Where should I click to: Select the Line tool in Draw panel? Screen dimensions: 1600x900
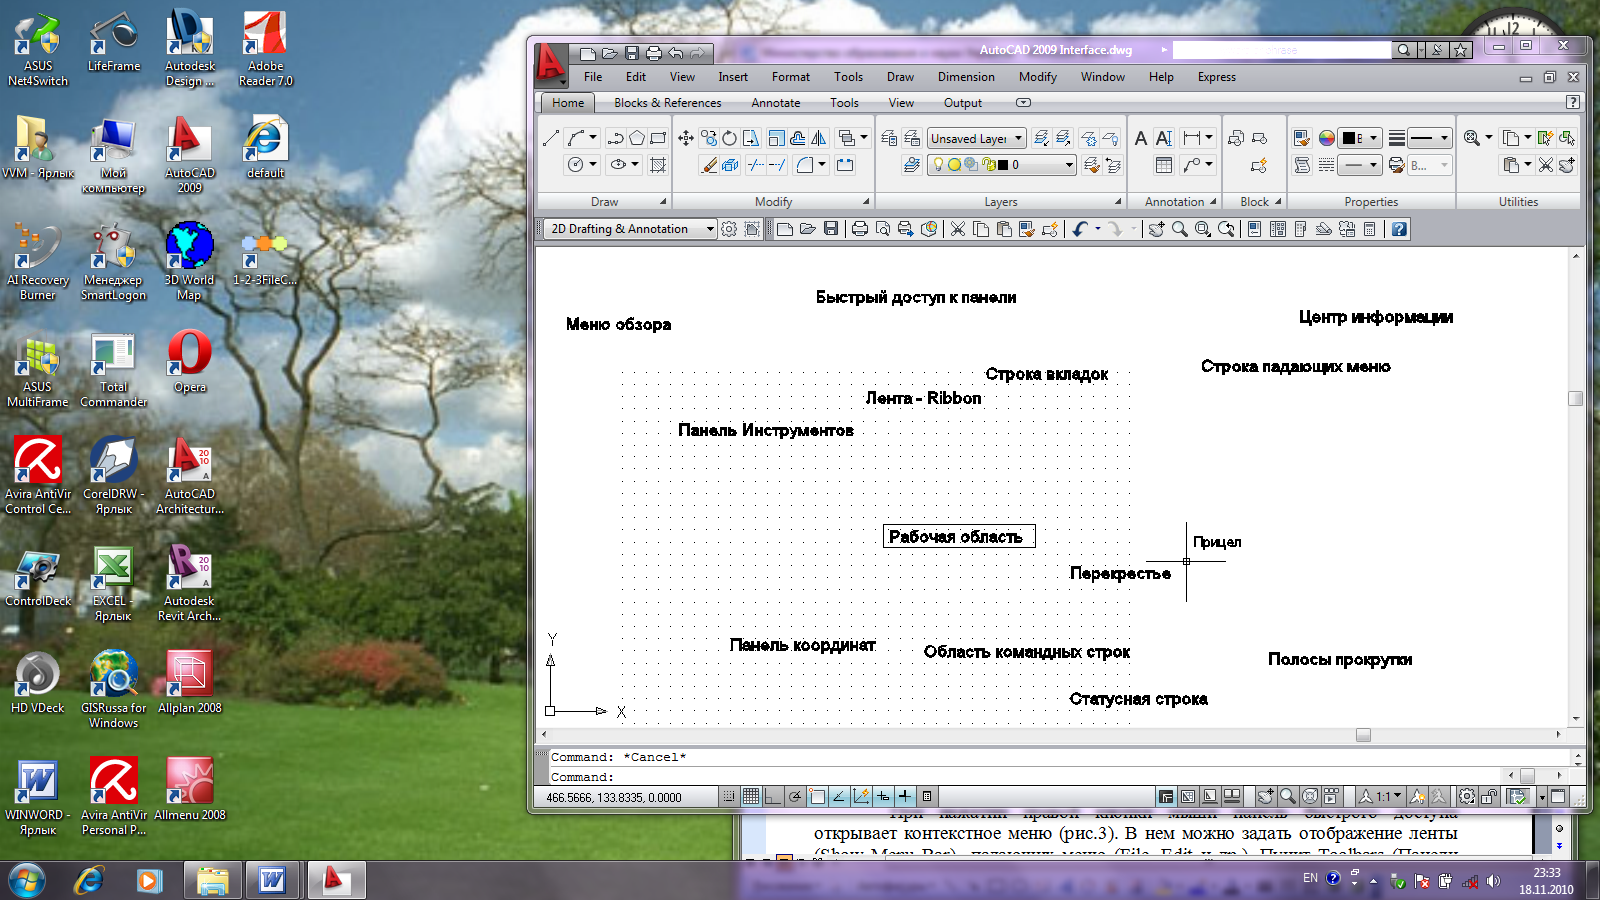pos(551,138)
